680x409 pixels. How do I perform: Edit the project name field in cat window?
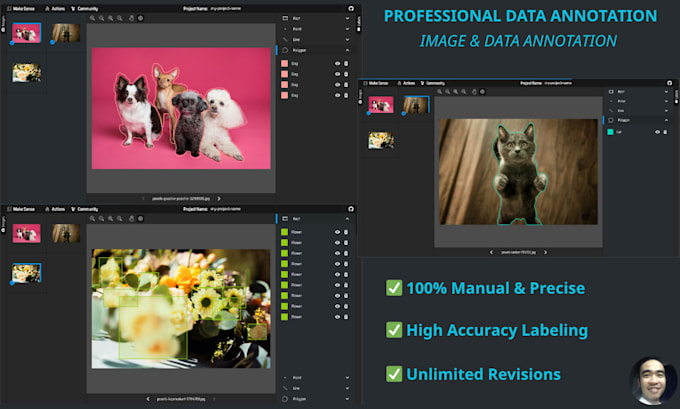[x=558, y=83]
